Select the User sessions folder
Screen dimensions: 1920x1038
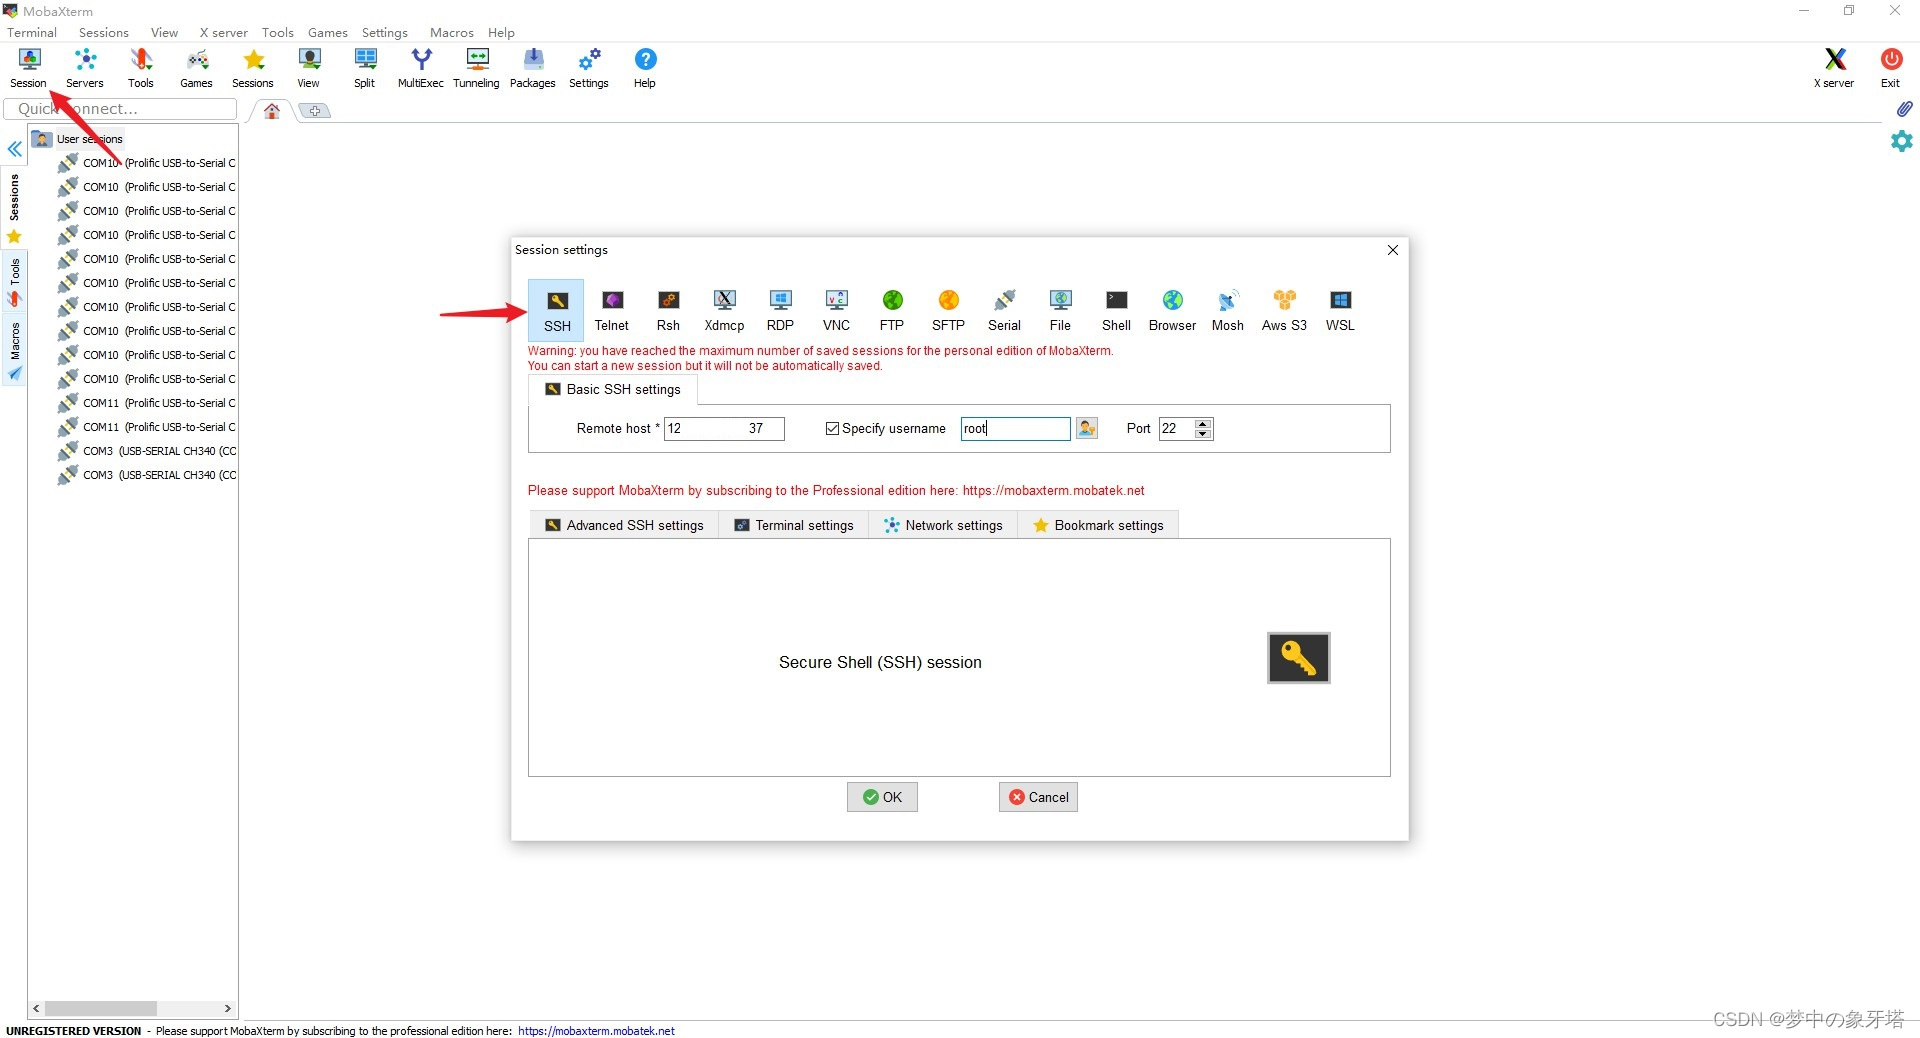[x=78, y=139]
